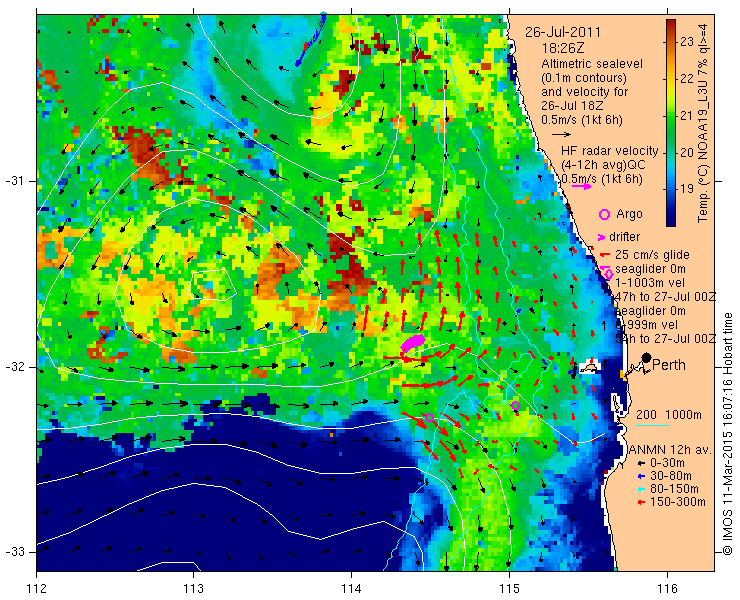
Task: Click the red 25 cm/s glide legend mark
Action: tap(604, 255)
